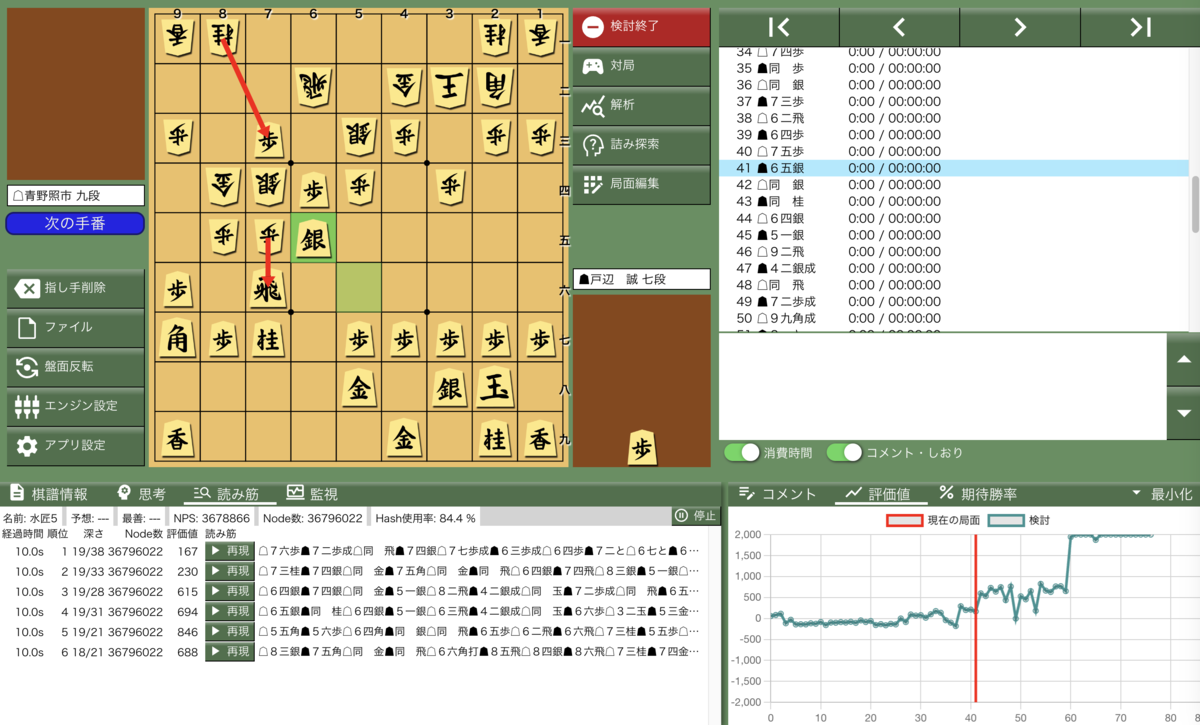The image size is (1200, 725).
Task: Open the コメント tab
Action: 775,492
